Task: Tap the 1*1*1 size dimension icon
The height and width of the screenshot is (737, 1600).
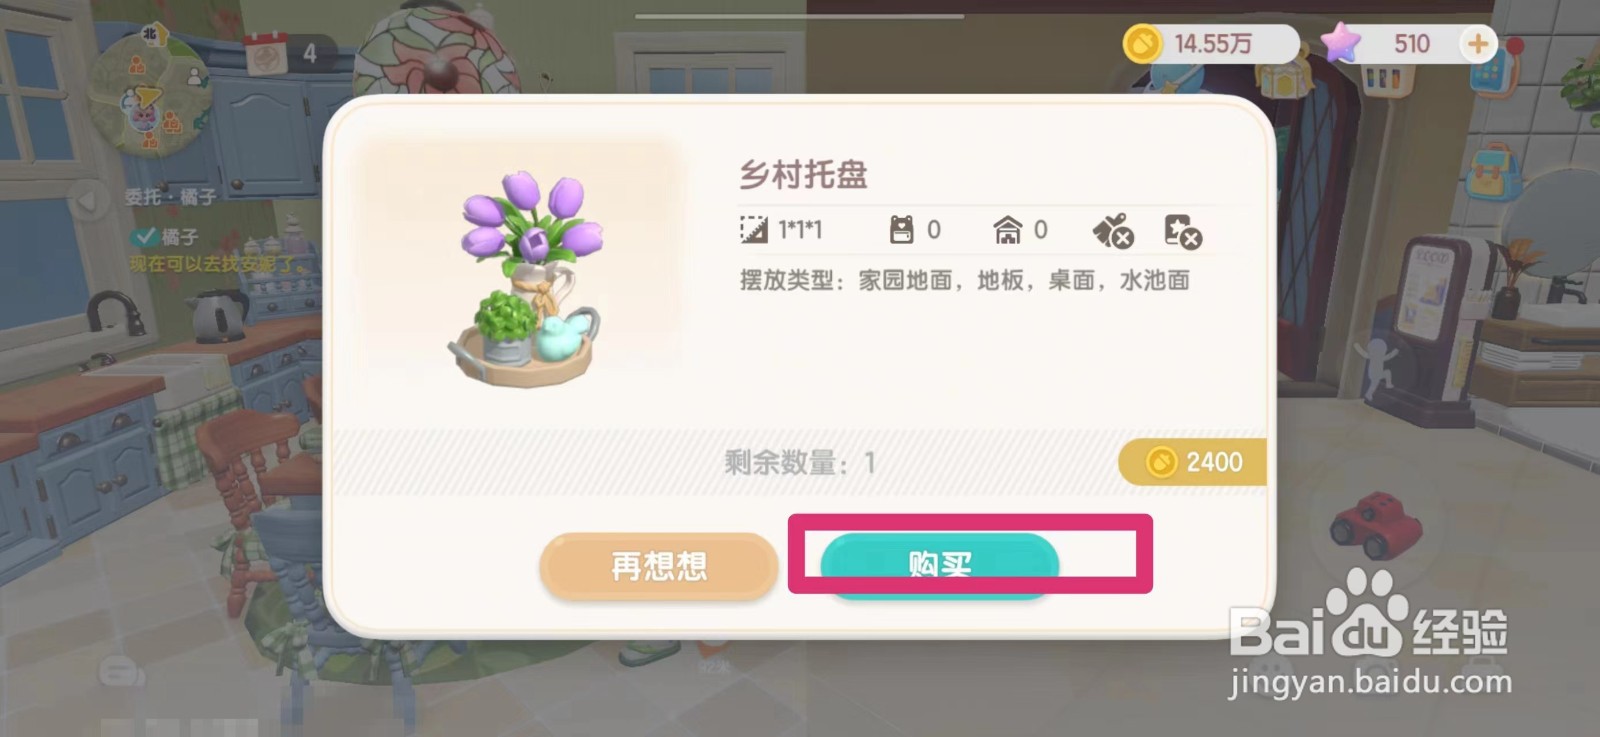Action: click(x=753, y=230)
